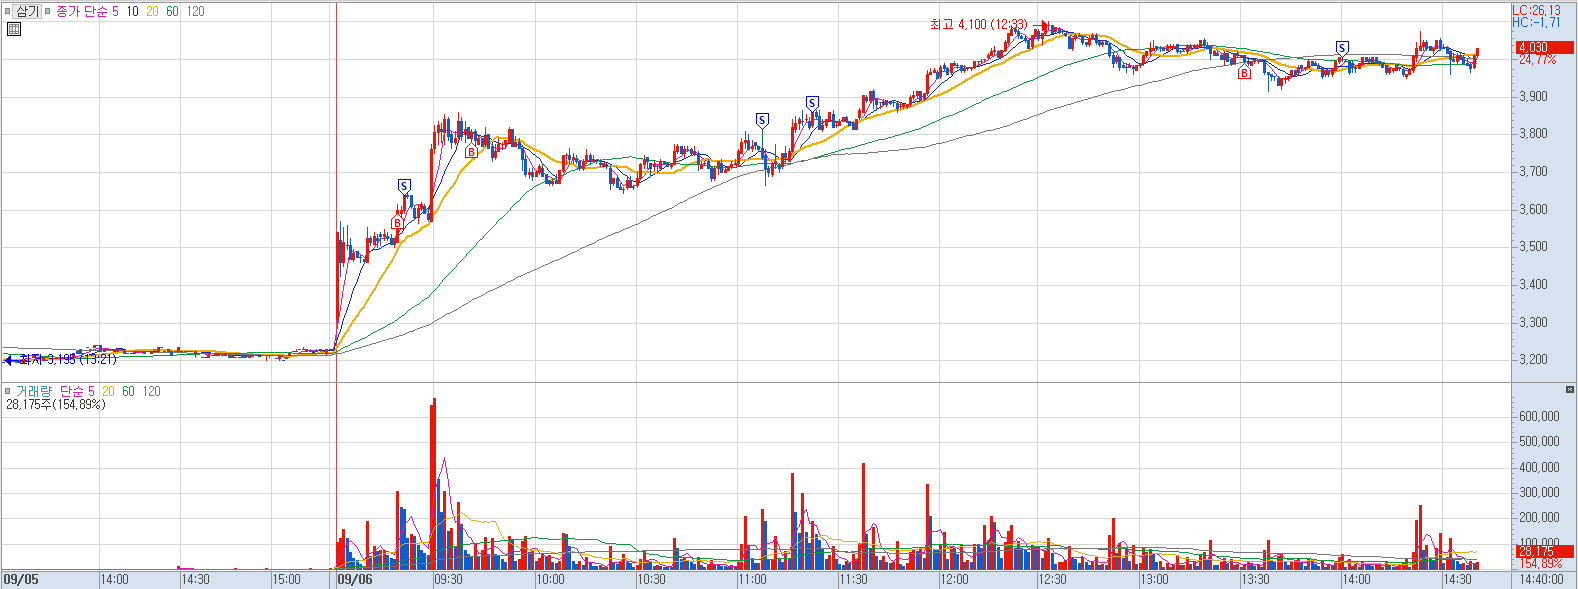
Task: Click the small square before 삼기
Action: (x=8, y=11)
